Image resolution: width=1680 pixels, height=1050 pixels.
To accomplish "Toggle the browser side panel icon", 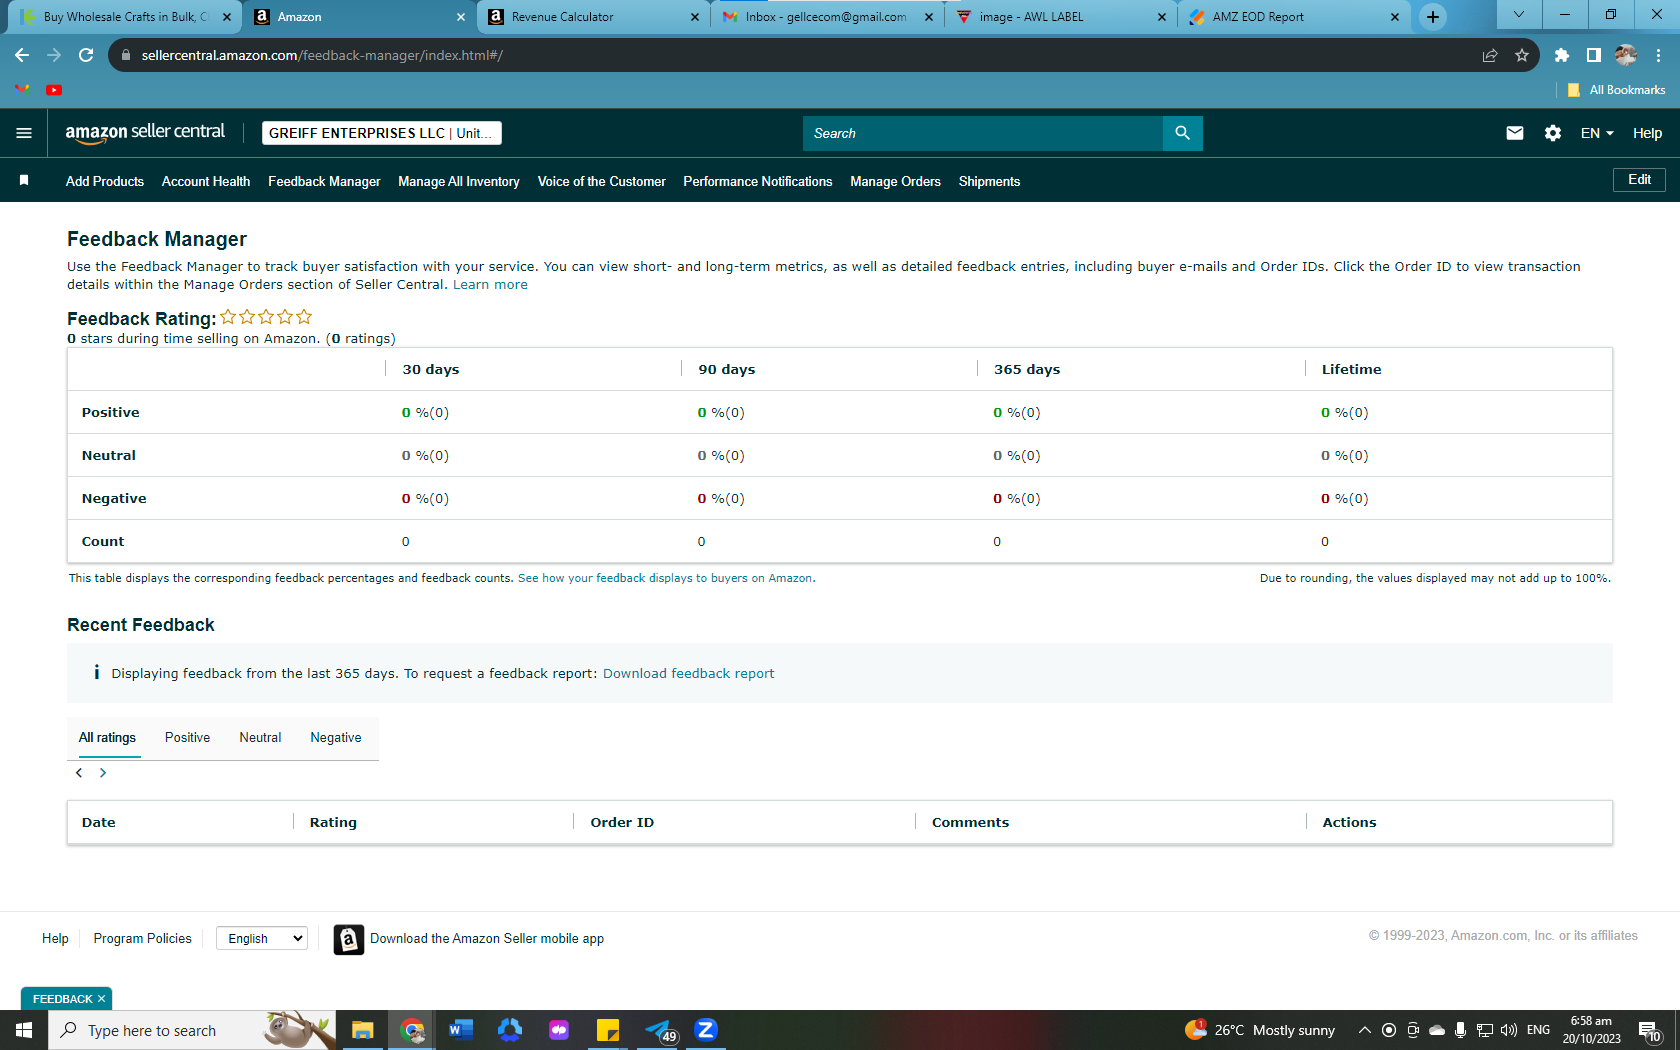I will click(1594, 55).
